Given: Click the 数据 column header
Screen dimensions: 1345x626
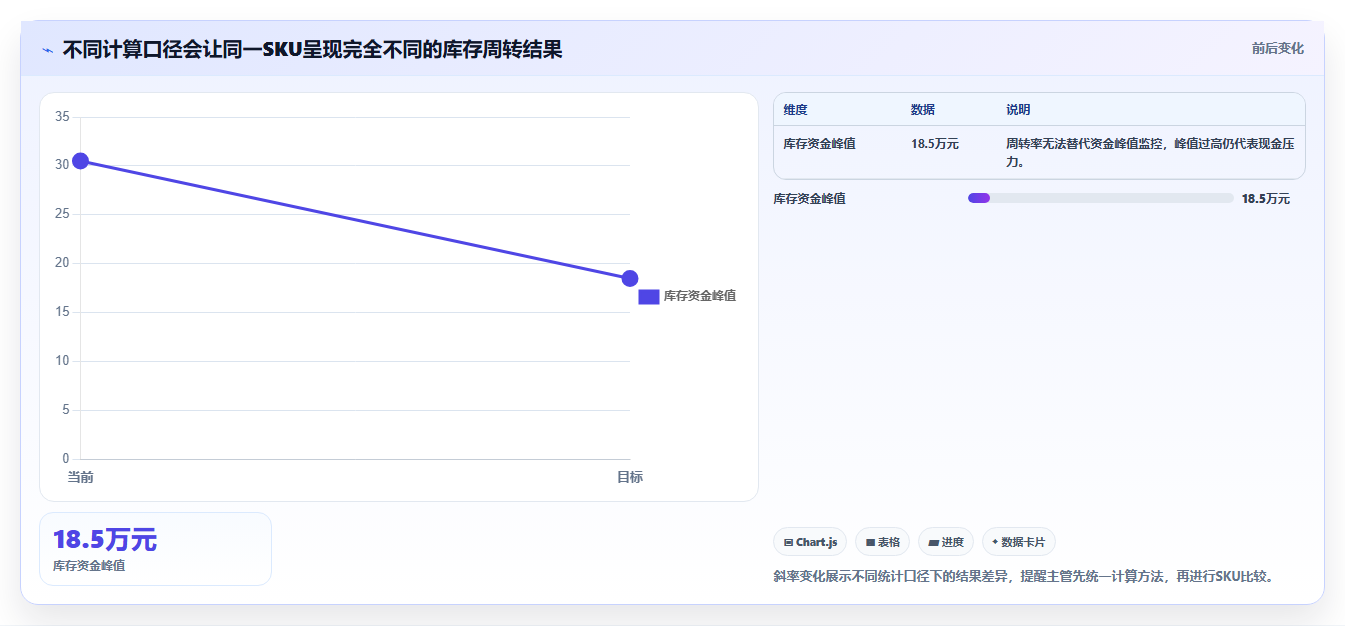Looking at the screenshot, I should tap(923, 110).
